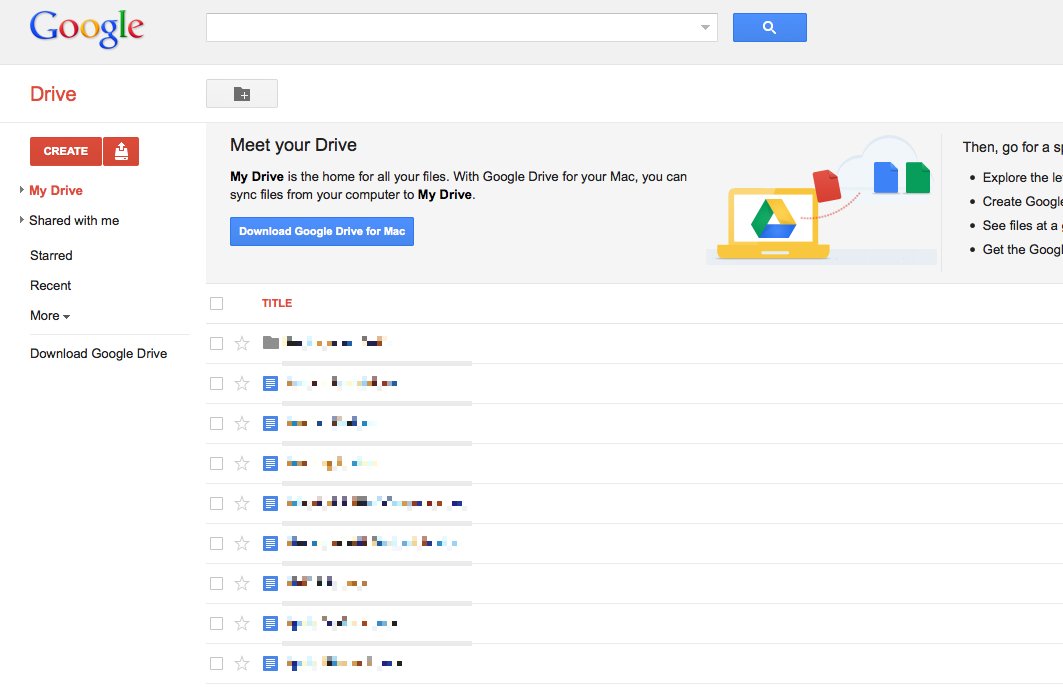
Task: Open the More dropdown in the sidebar
Action: [x=49, y=315]
